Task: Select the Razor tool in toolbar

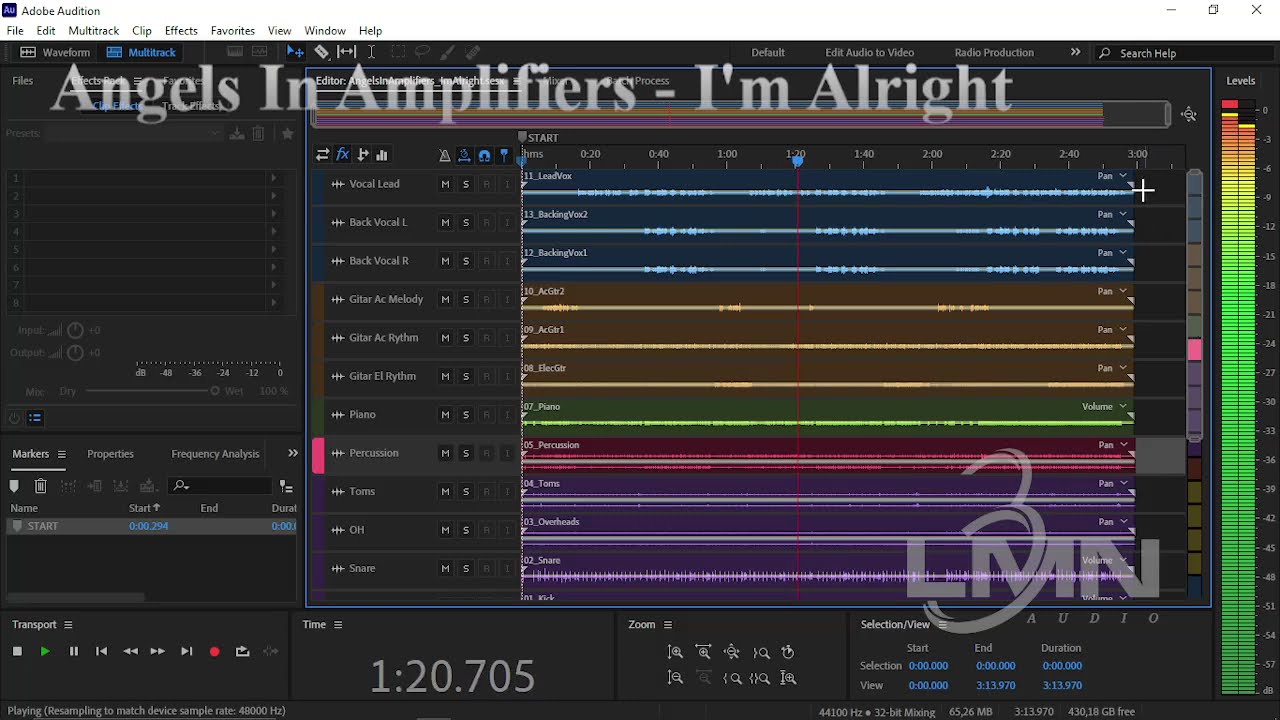Action: [x=321, y=52]
